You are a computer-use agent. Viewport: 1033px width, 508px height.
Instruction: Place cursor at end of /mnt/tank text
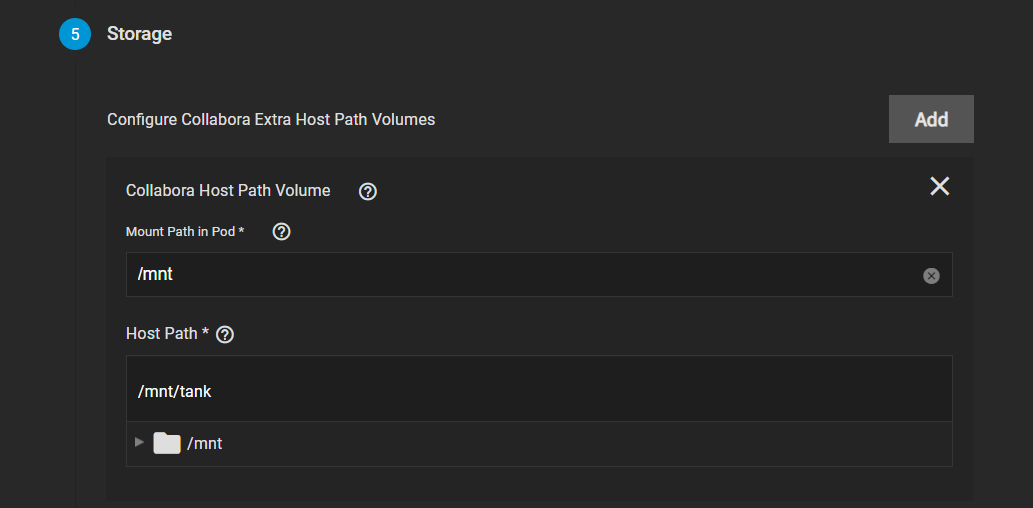coord(212,391)
